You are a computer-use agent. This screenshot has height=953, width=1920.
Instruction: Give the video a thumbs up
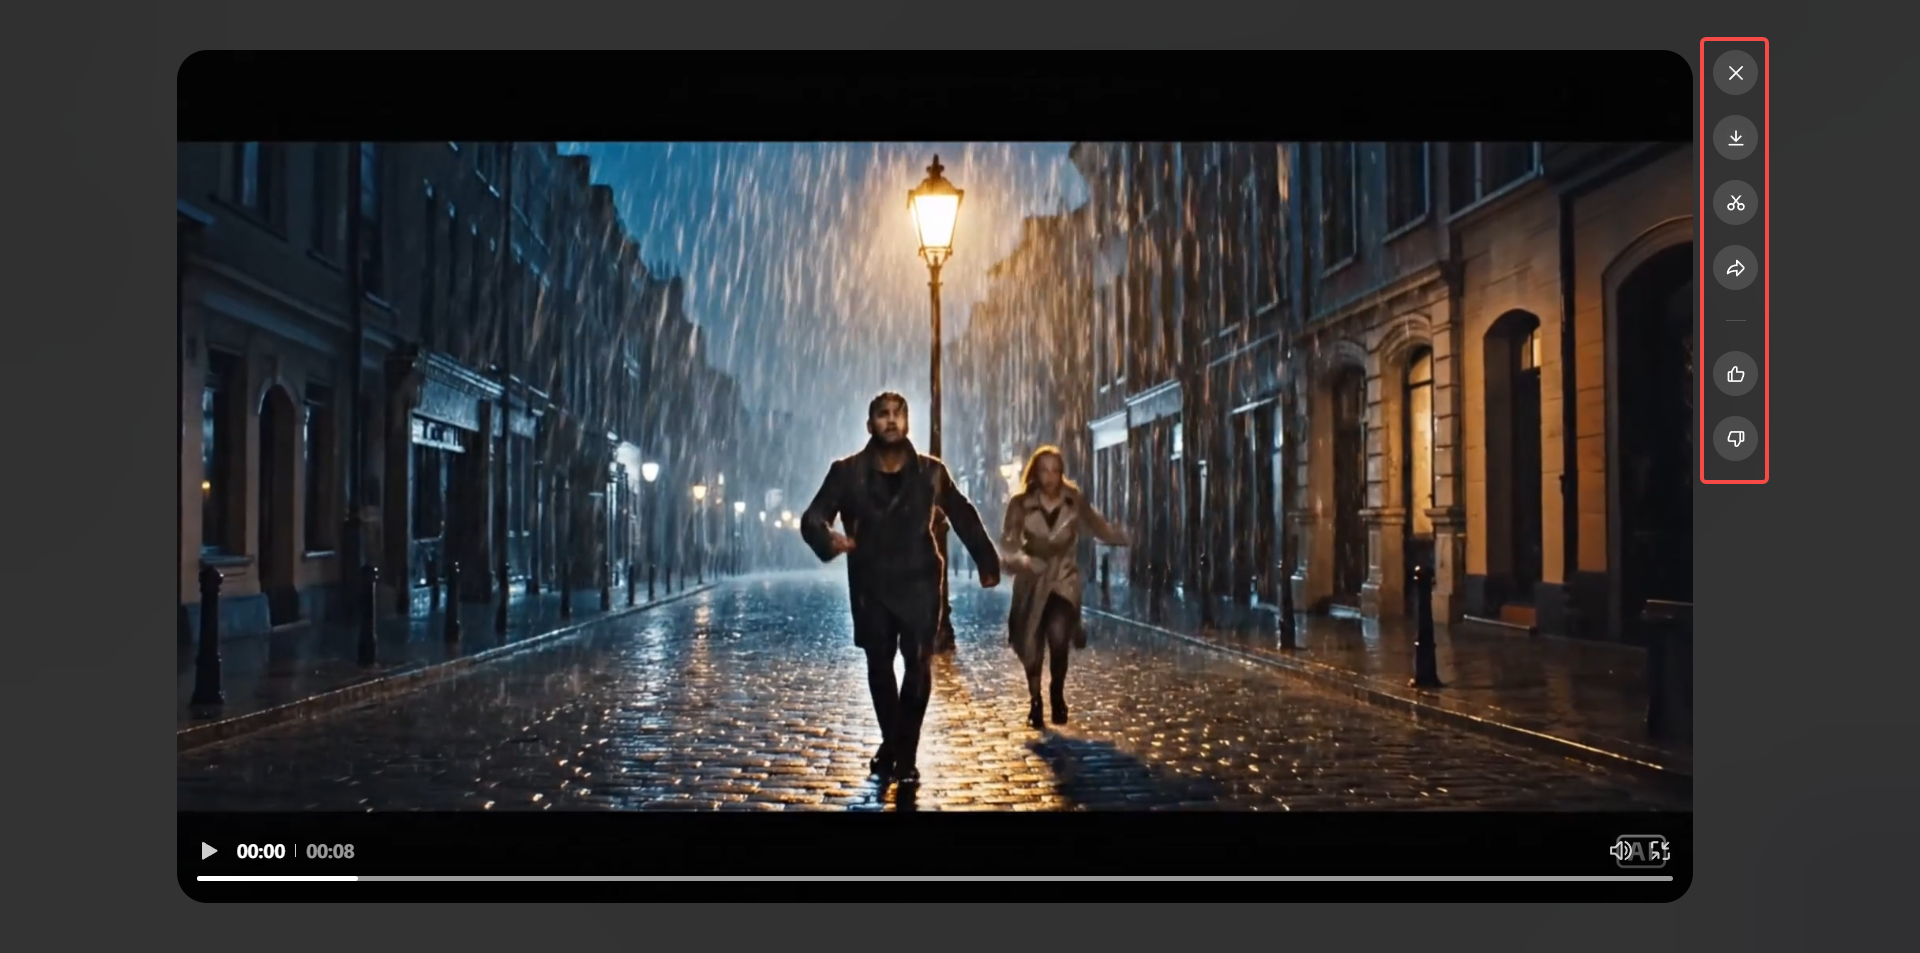[x=1735, y=374]
